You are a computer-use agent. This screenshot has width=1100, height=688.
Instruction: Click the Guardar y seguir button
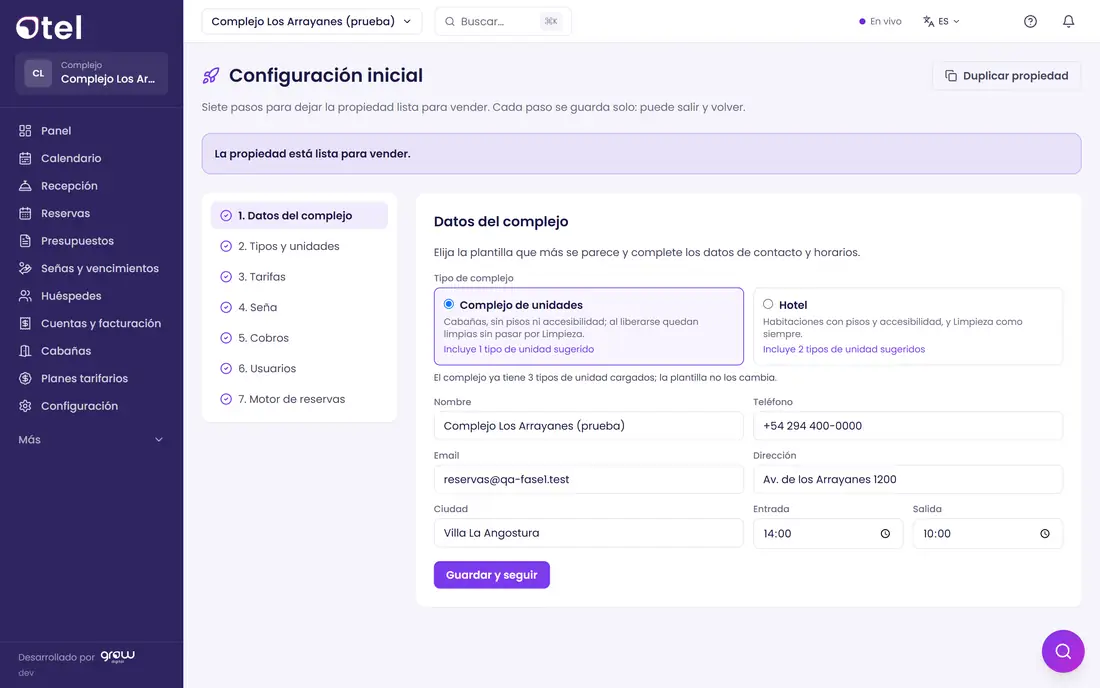click(x=491, y=575)
